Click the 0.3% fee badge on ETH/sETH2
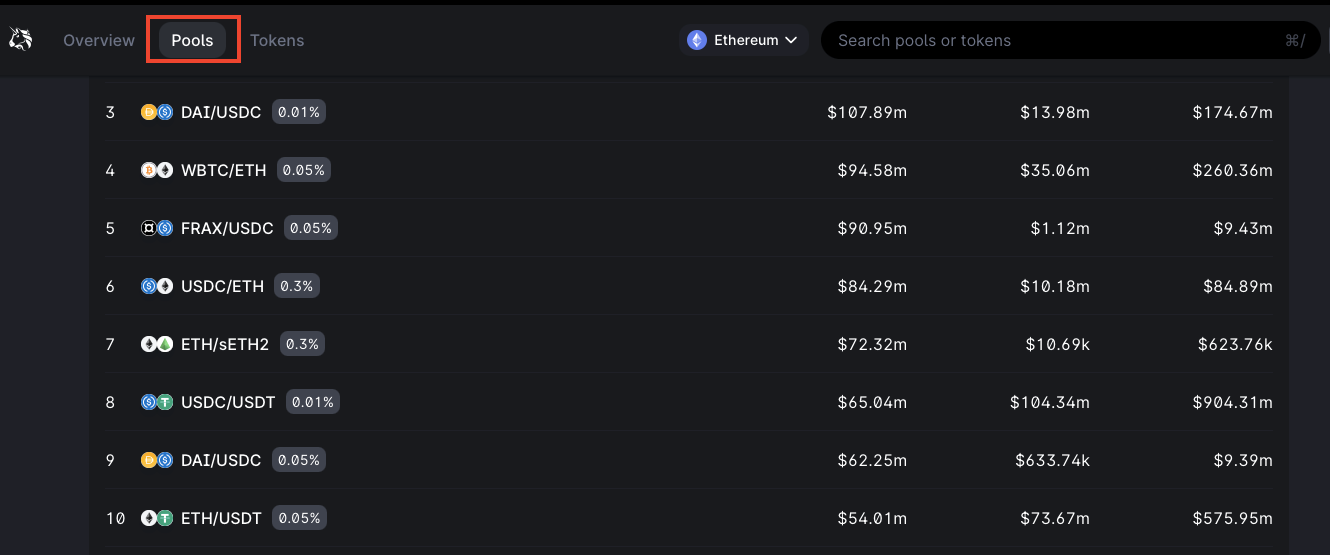 [x=302, y=345]
